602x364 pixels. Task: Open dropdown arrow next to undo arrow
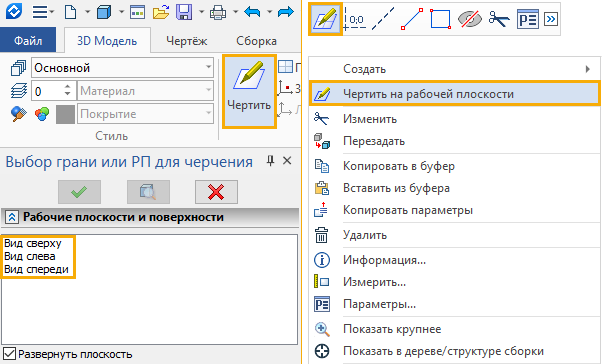(x=270, y=12)
